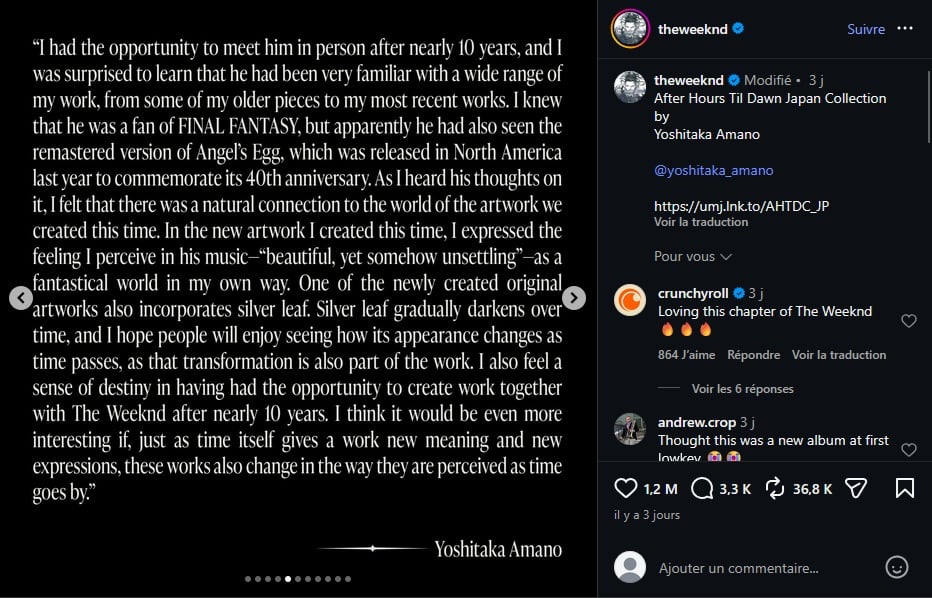The width and height of the screenshot is (932, 598).
Task: Go to next carousel slide arrow
Action: click(x=574, y=298)
